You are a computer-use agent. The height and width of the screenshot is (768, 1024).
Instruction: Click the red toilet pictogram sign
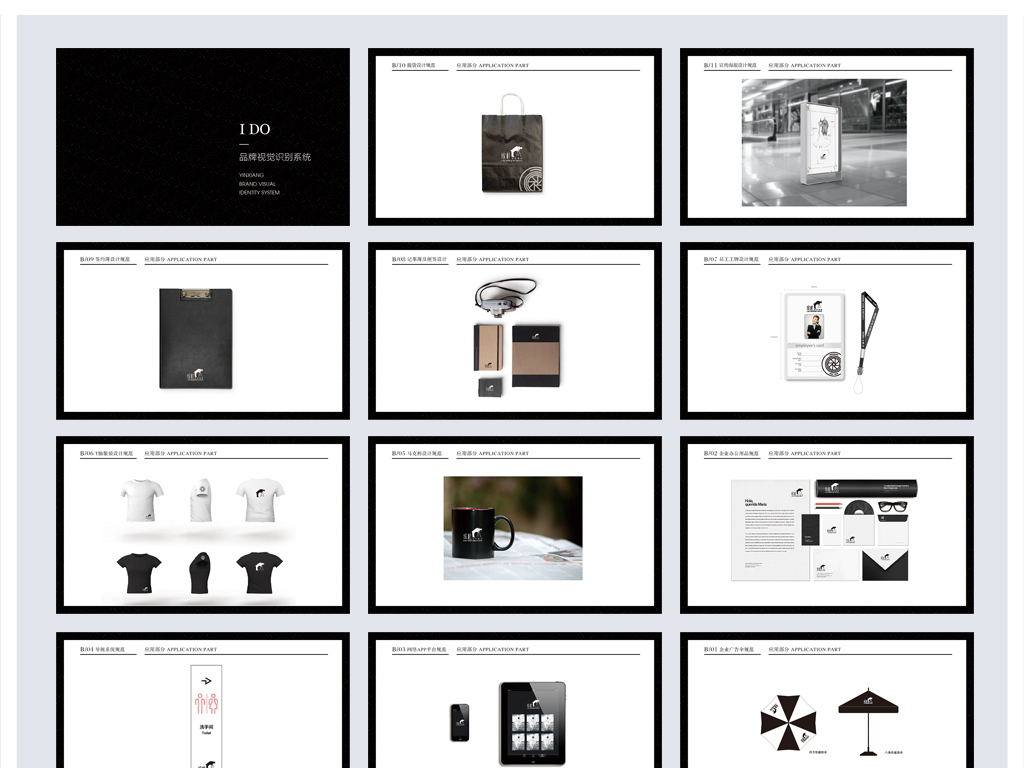(x=206, y=703)
